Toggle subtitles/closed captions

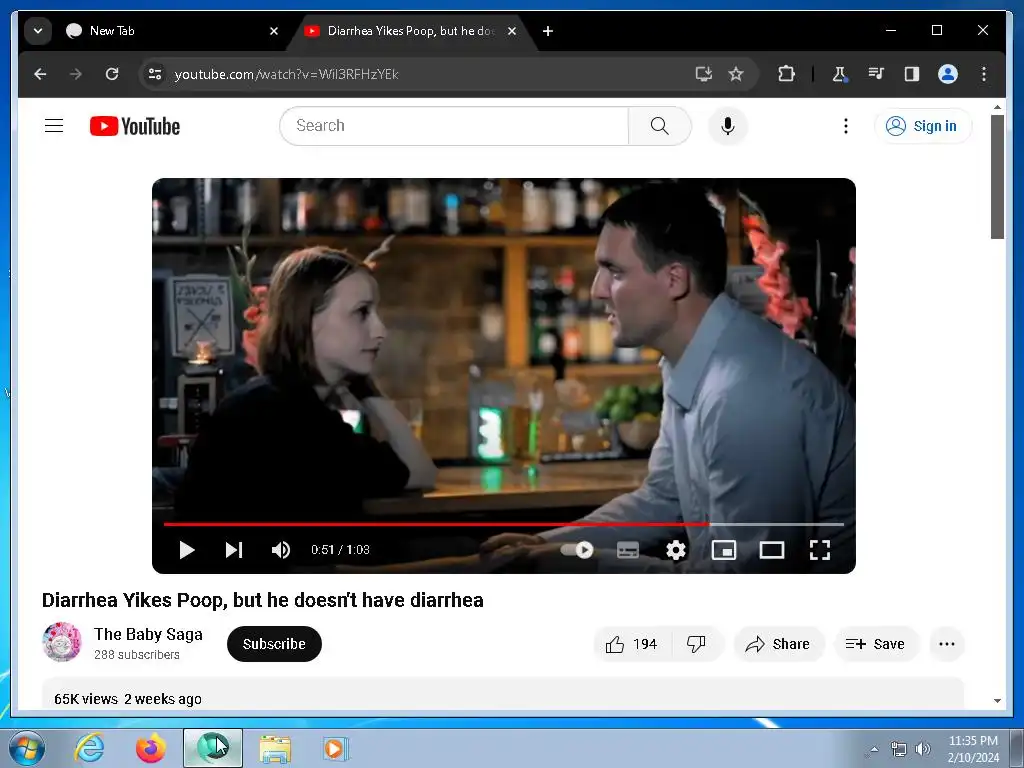[628, 550]
